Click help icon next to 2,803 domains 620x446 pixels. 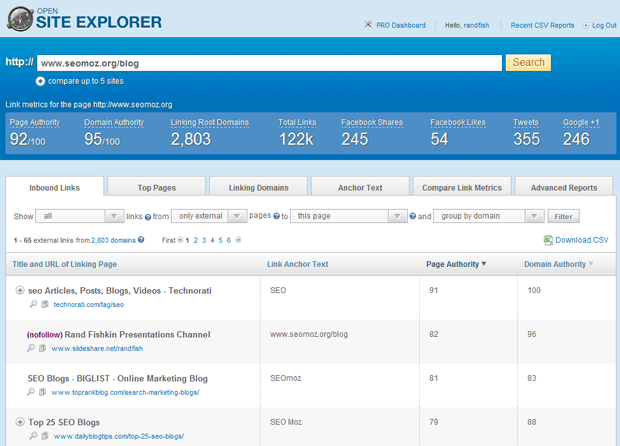[x=141, y=240]
